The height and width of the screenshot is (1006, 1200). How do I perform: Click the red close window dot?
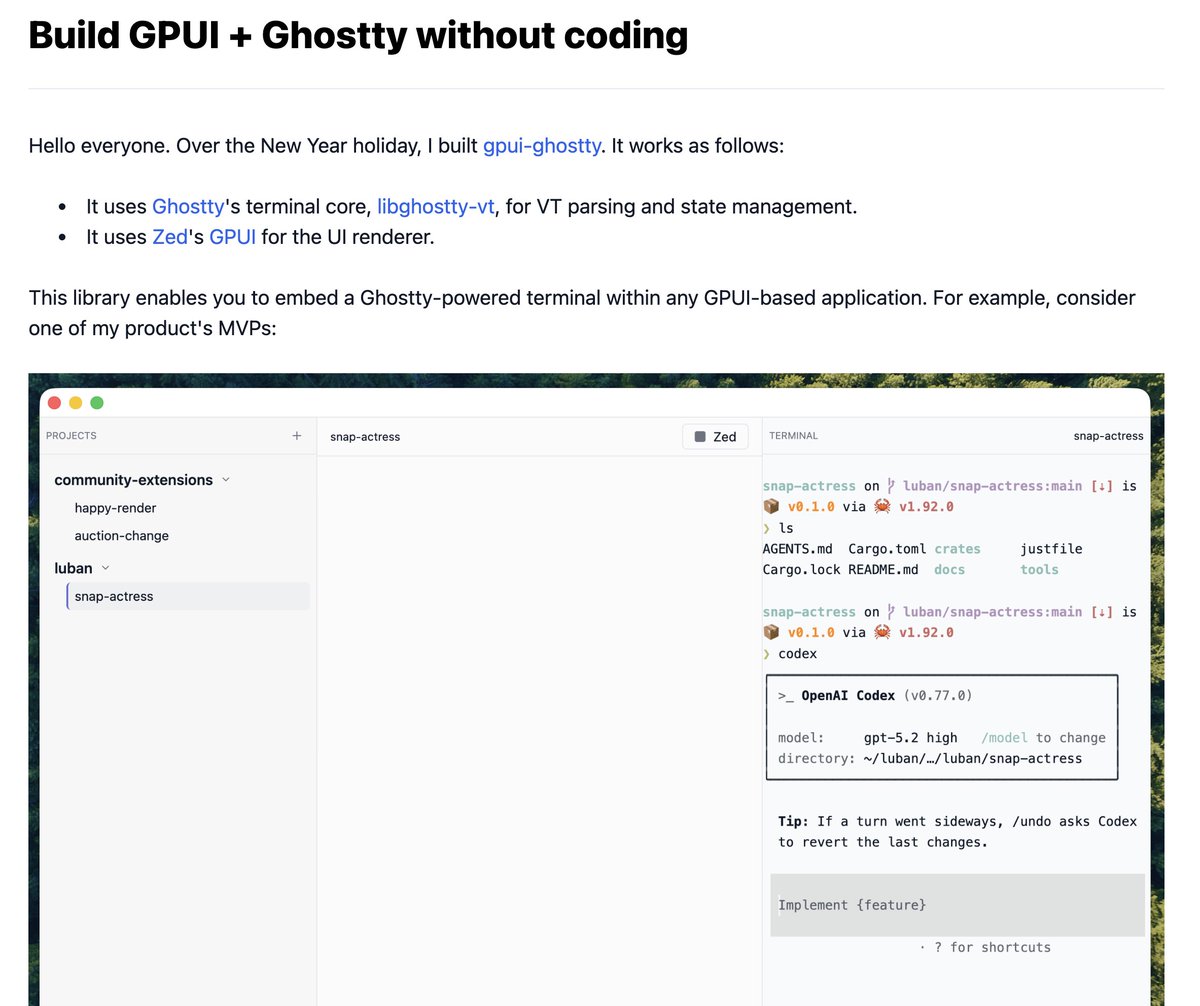54,403
